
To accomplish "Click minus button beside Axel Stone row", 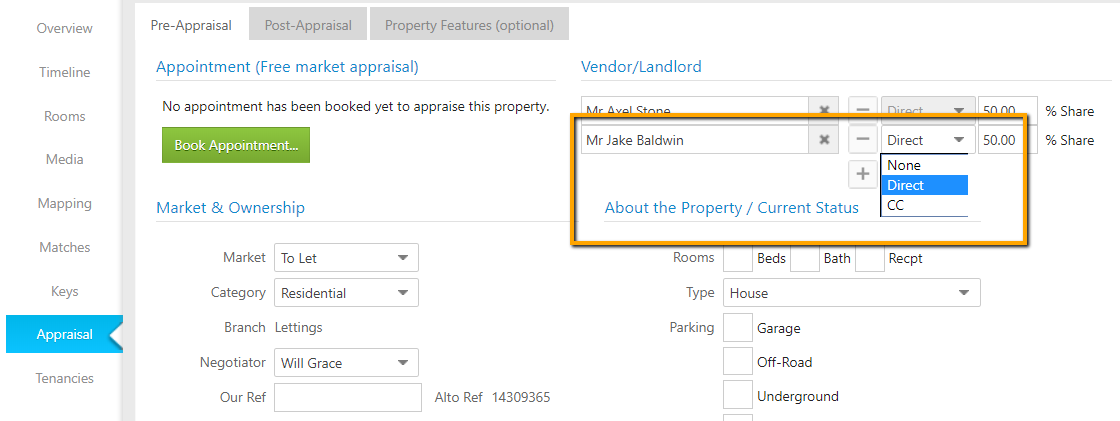I will 863,109.
